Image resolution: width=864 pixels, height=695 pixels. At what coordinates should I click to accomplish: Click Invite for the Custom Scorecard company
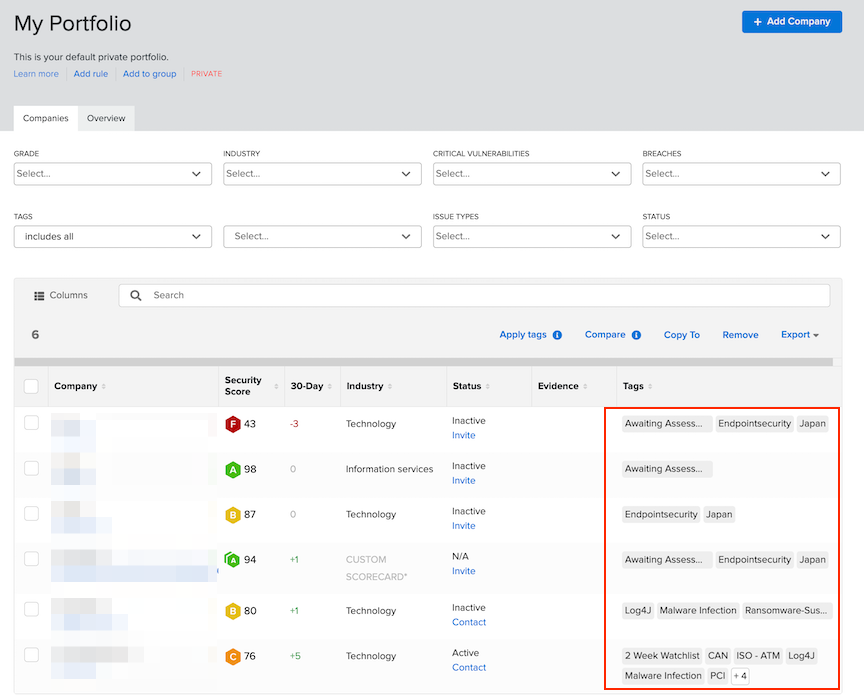[463, 572]
